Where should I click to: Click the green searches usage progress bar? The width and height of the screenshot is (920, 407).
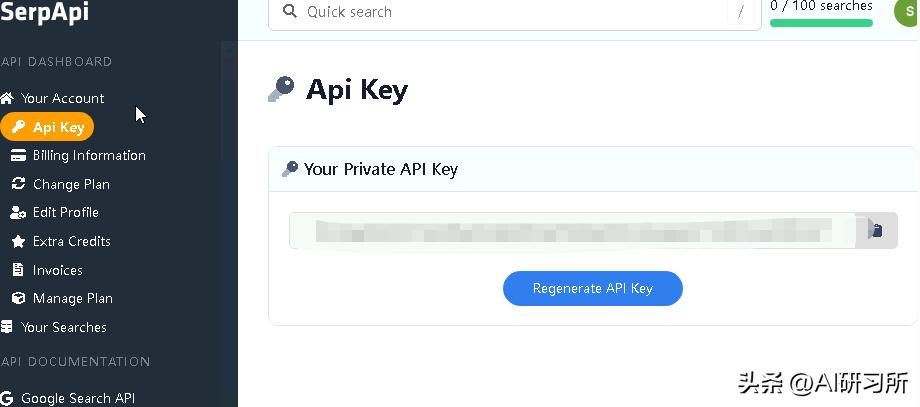tap(820, 23)
